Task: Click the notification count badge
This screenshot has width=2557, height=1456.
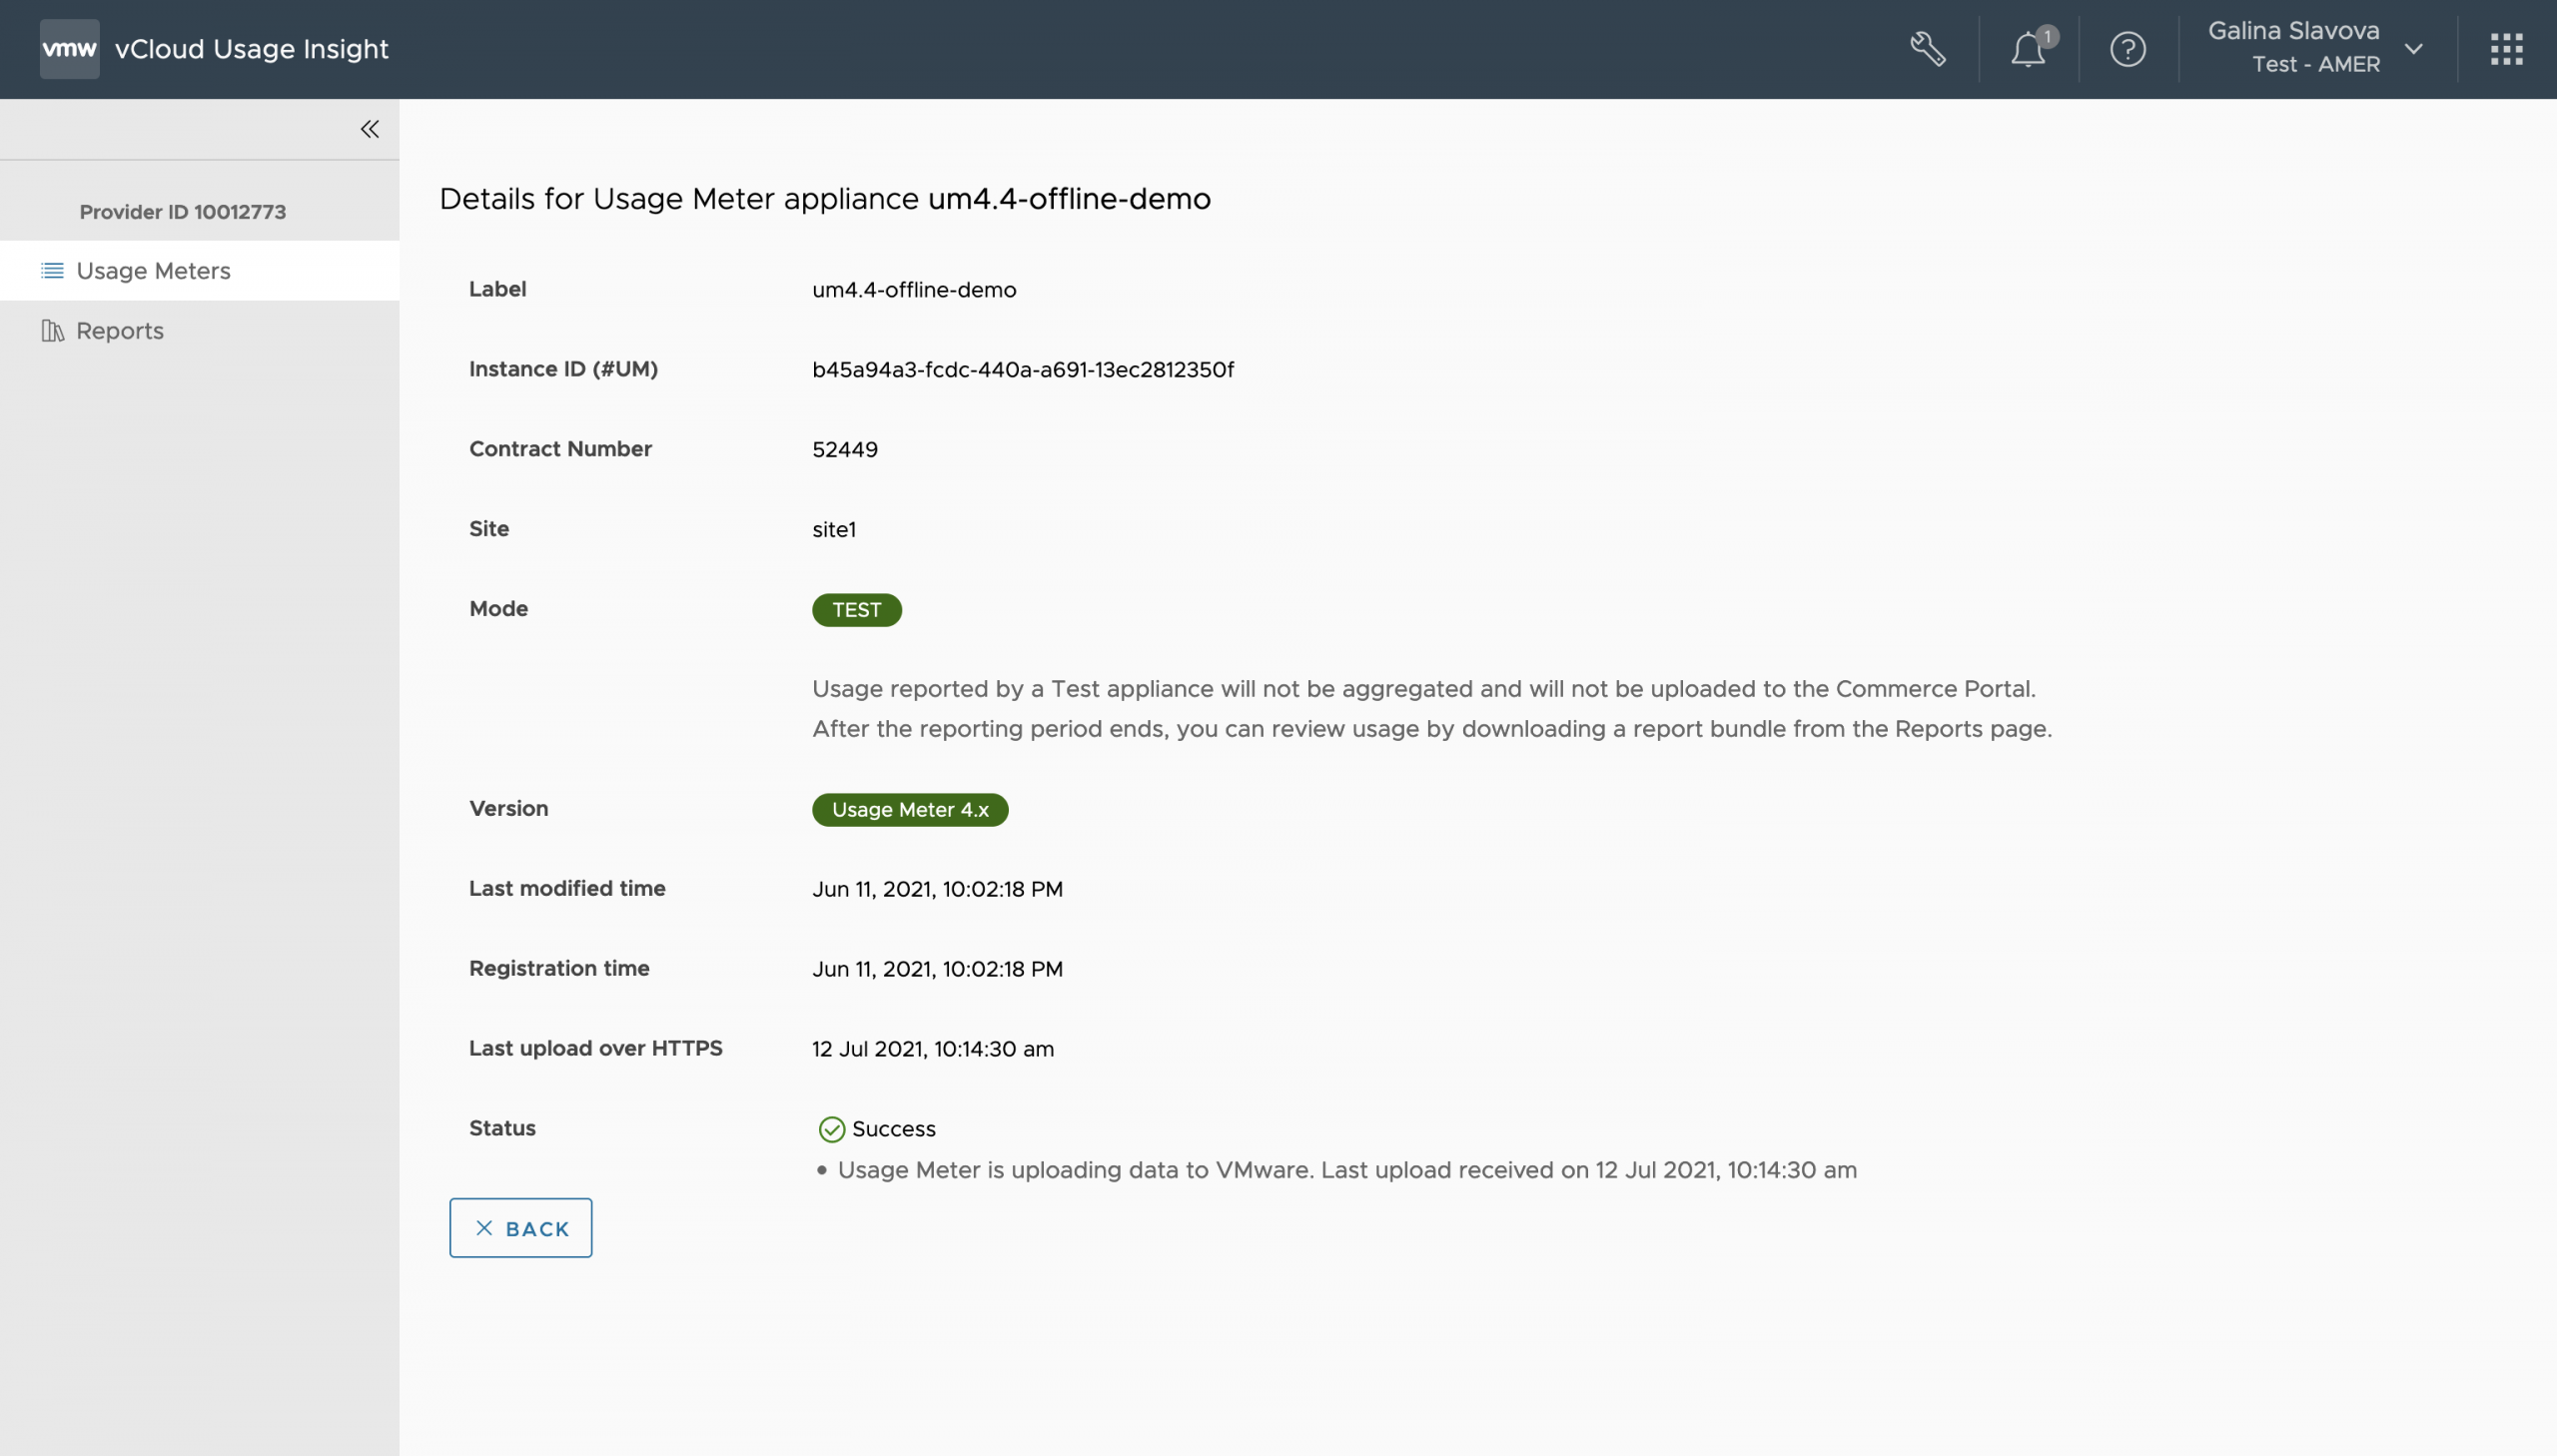Action: 2047,37
